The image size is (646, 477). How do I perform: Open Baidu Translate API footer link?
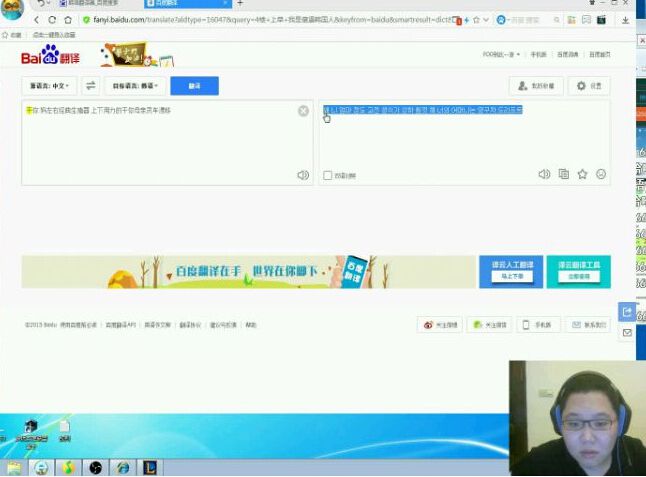pos(120,325)
